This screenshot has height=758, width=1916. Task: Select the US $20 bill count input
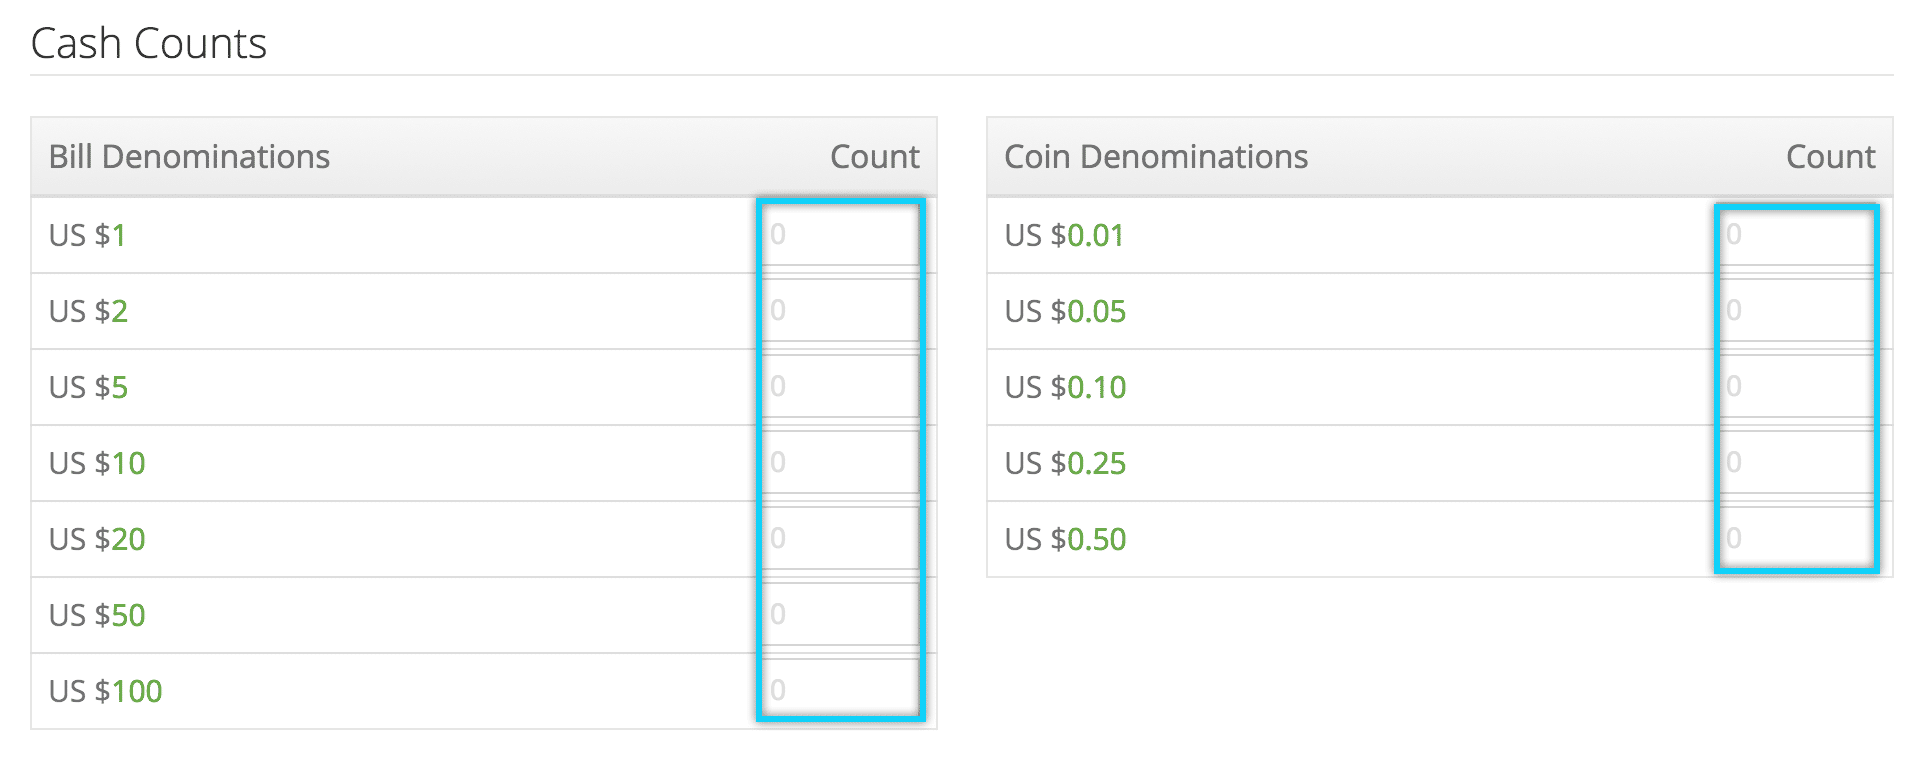(x=841, y=539)
